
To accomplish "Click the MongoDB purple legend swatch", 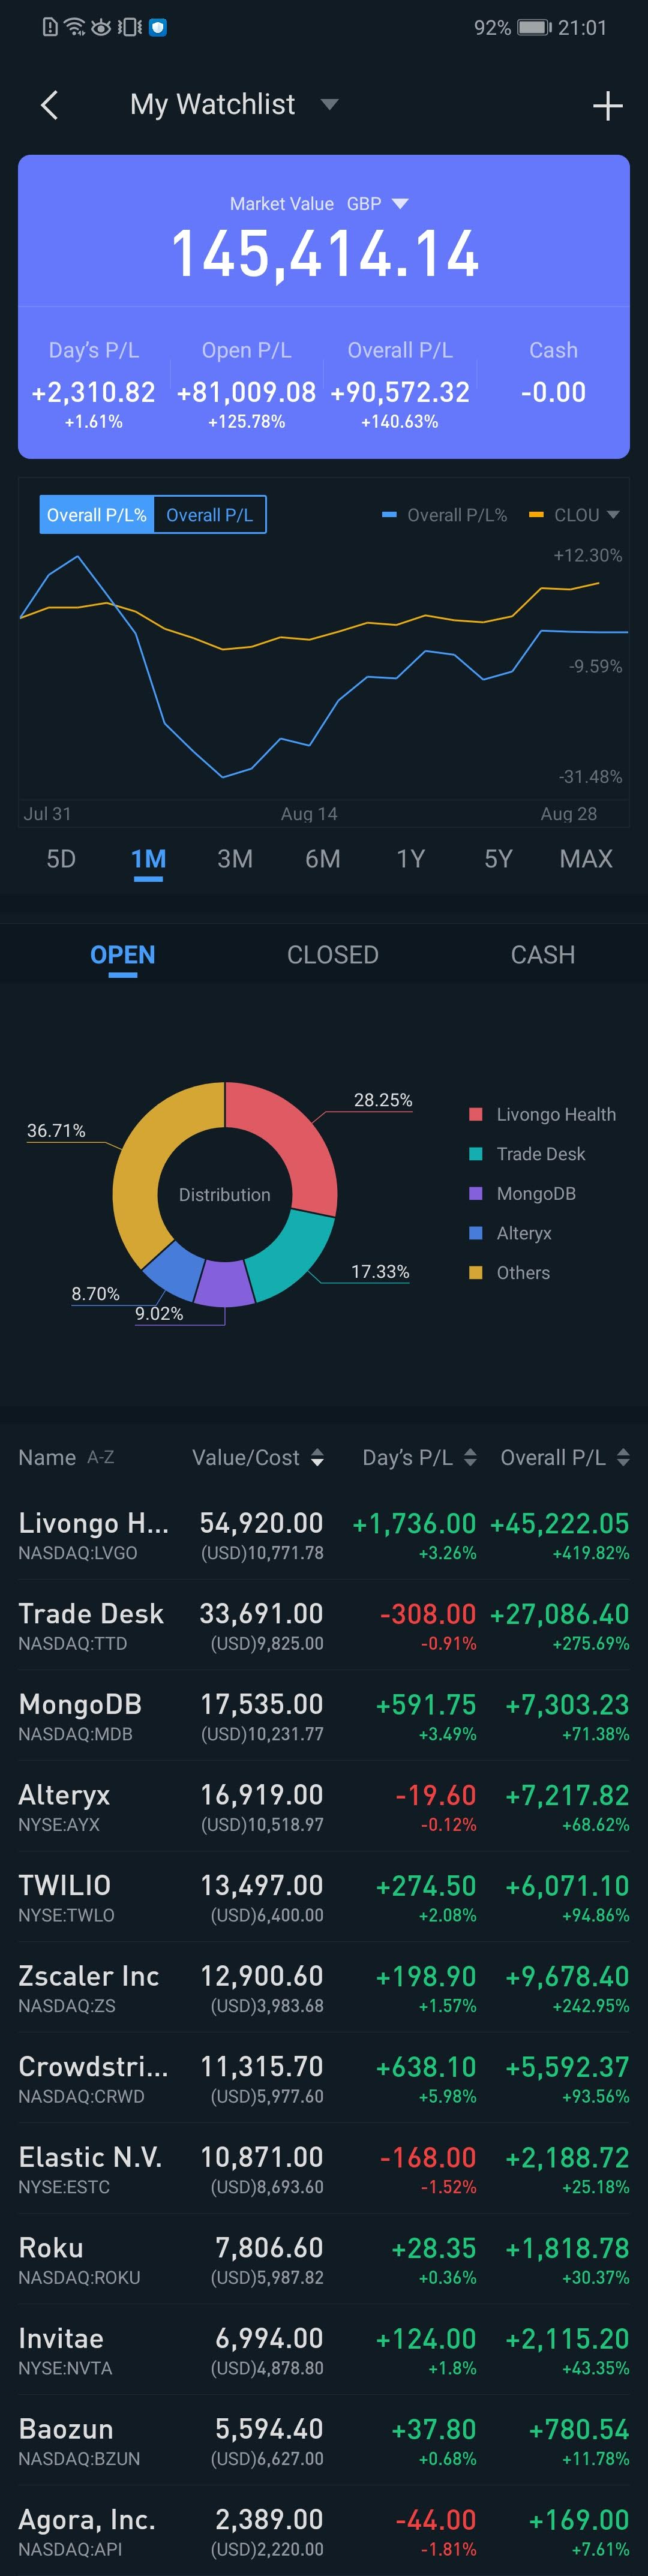I will point(476,1193).
